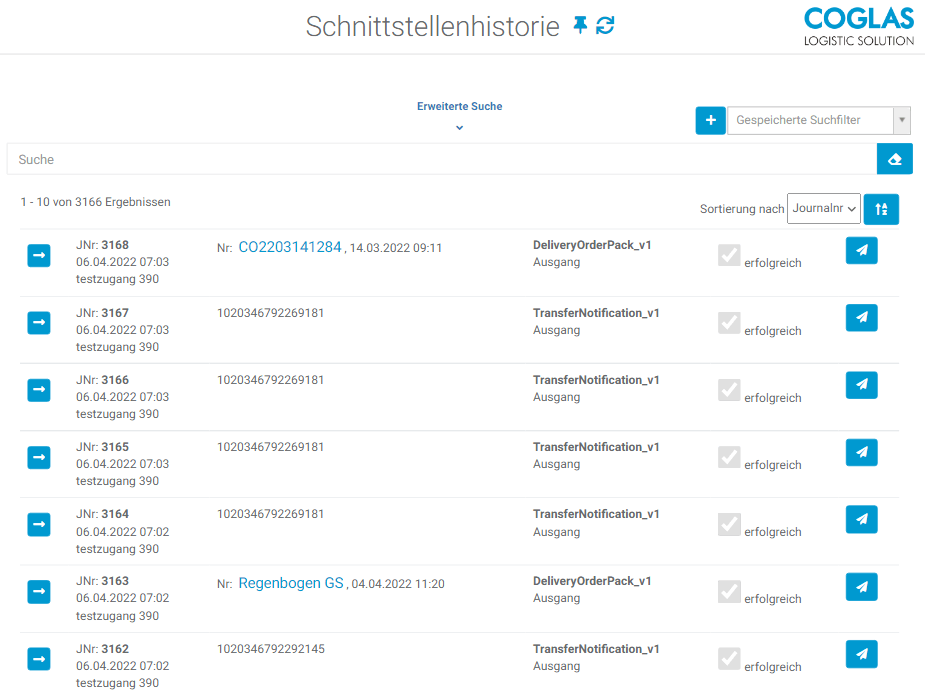
Task: Toggle erfolgreich checkbox for journal 3168
Action: 729,256
